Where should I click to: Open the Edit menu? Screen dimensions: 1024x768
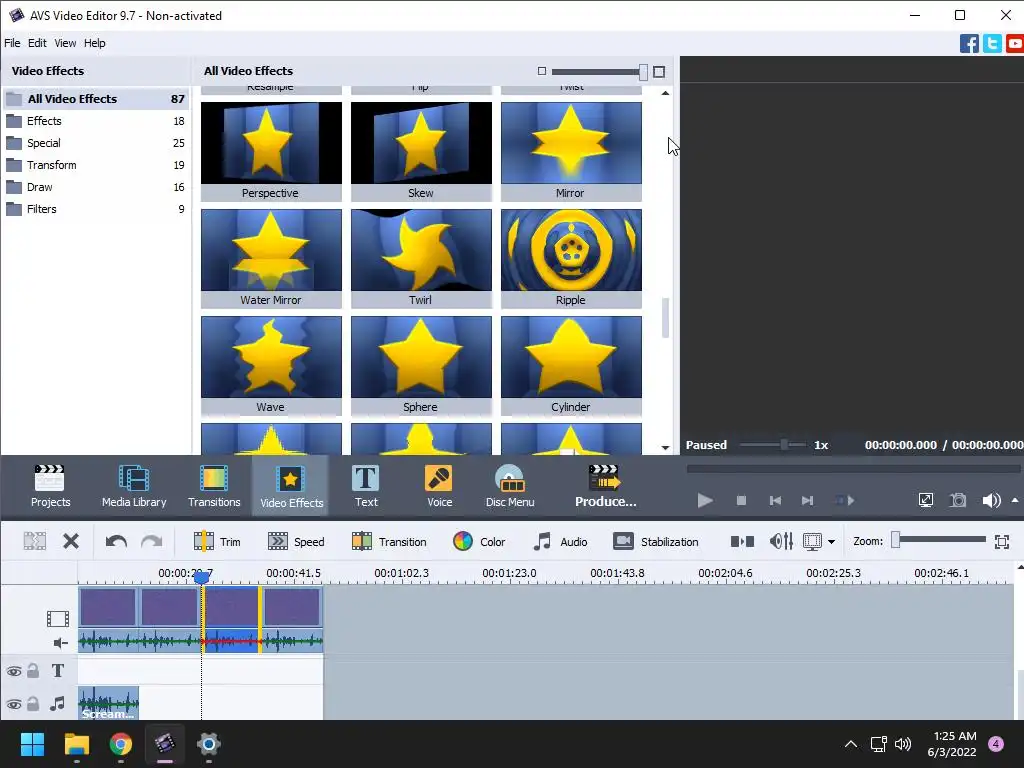click(x=37, y=43)
